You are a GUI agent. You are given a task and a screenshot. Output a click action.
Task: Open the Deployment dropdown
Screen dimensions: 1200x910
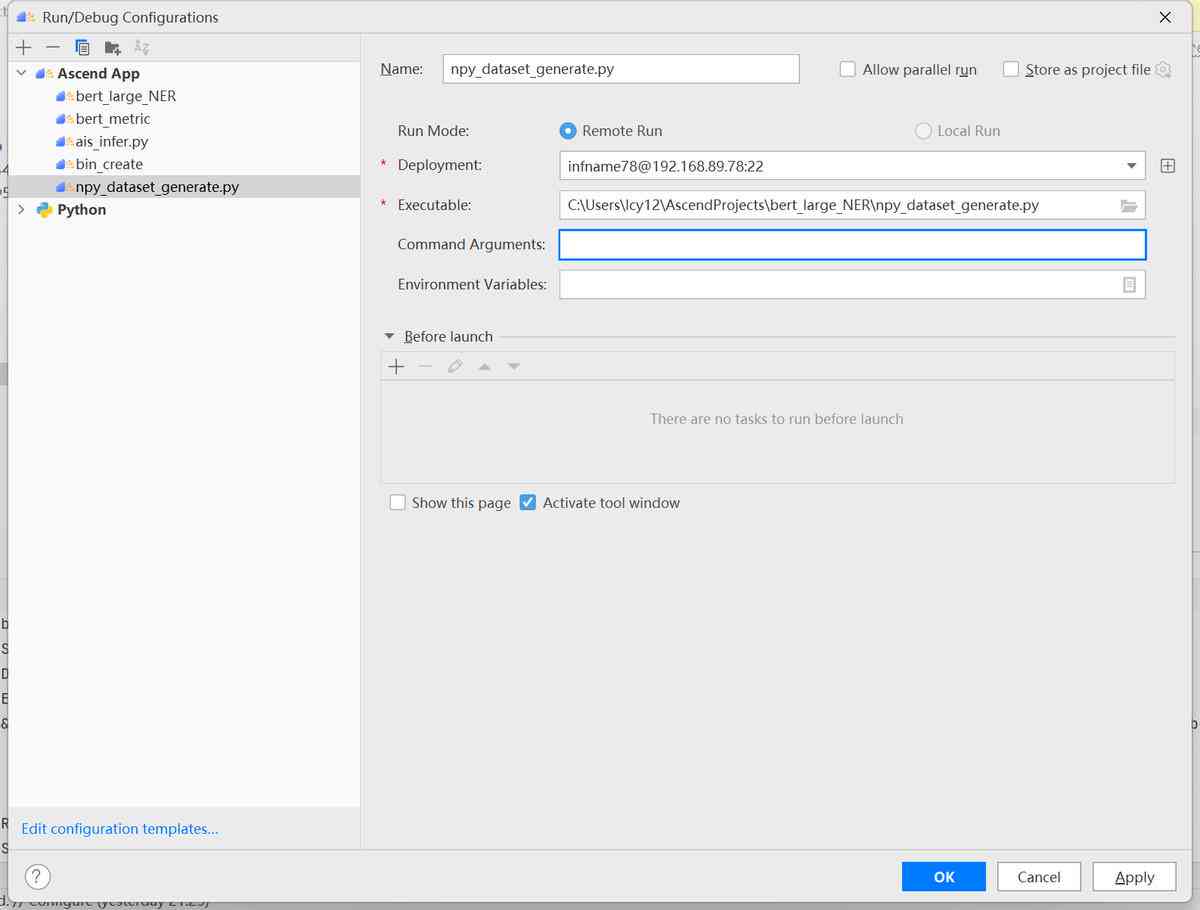1131,166
